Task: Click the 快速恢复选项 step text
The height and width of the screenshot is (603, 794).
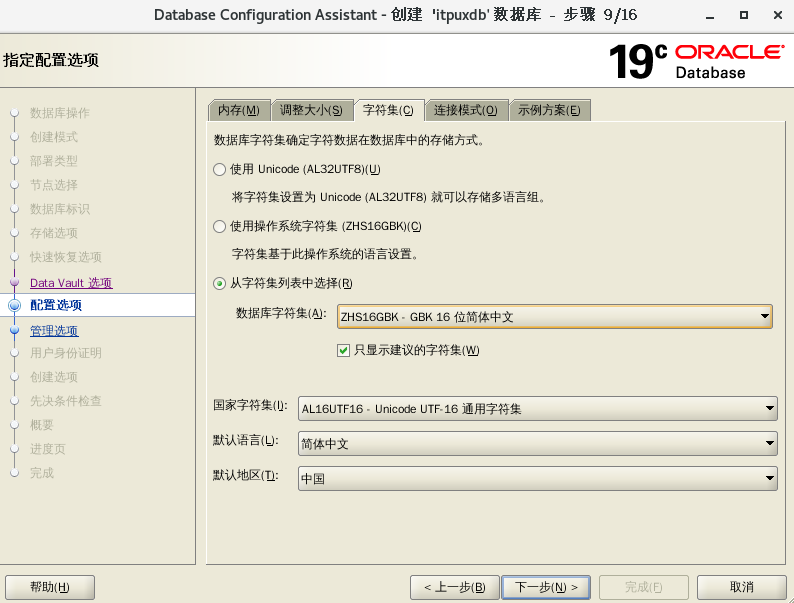Action: pyautogui.click(x=66, y=257)
